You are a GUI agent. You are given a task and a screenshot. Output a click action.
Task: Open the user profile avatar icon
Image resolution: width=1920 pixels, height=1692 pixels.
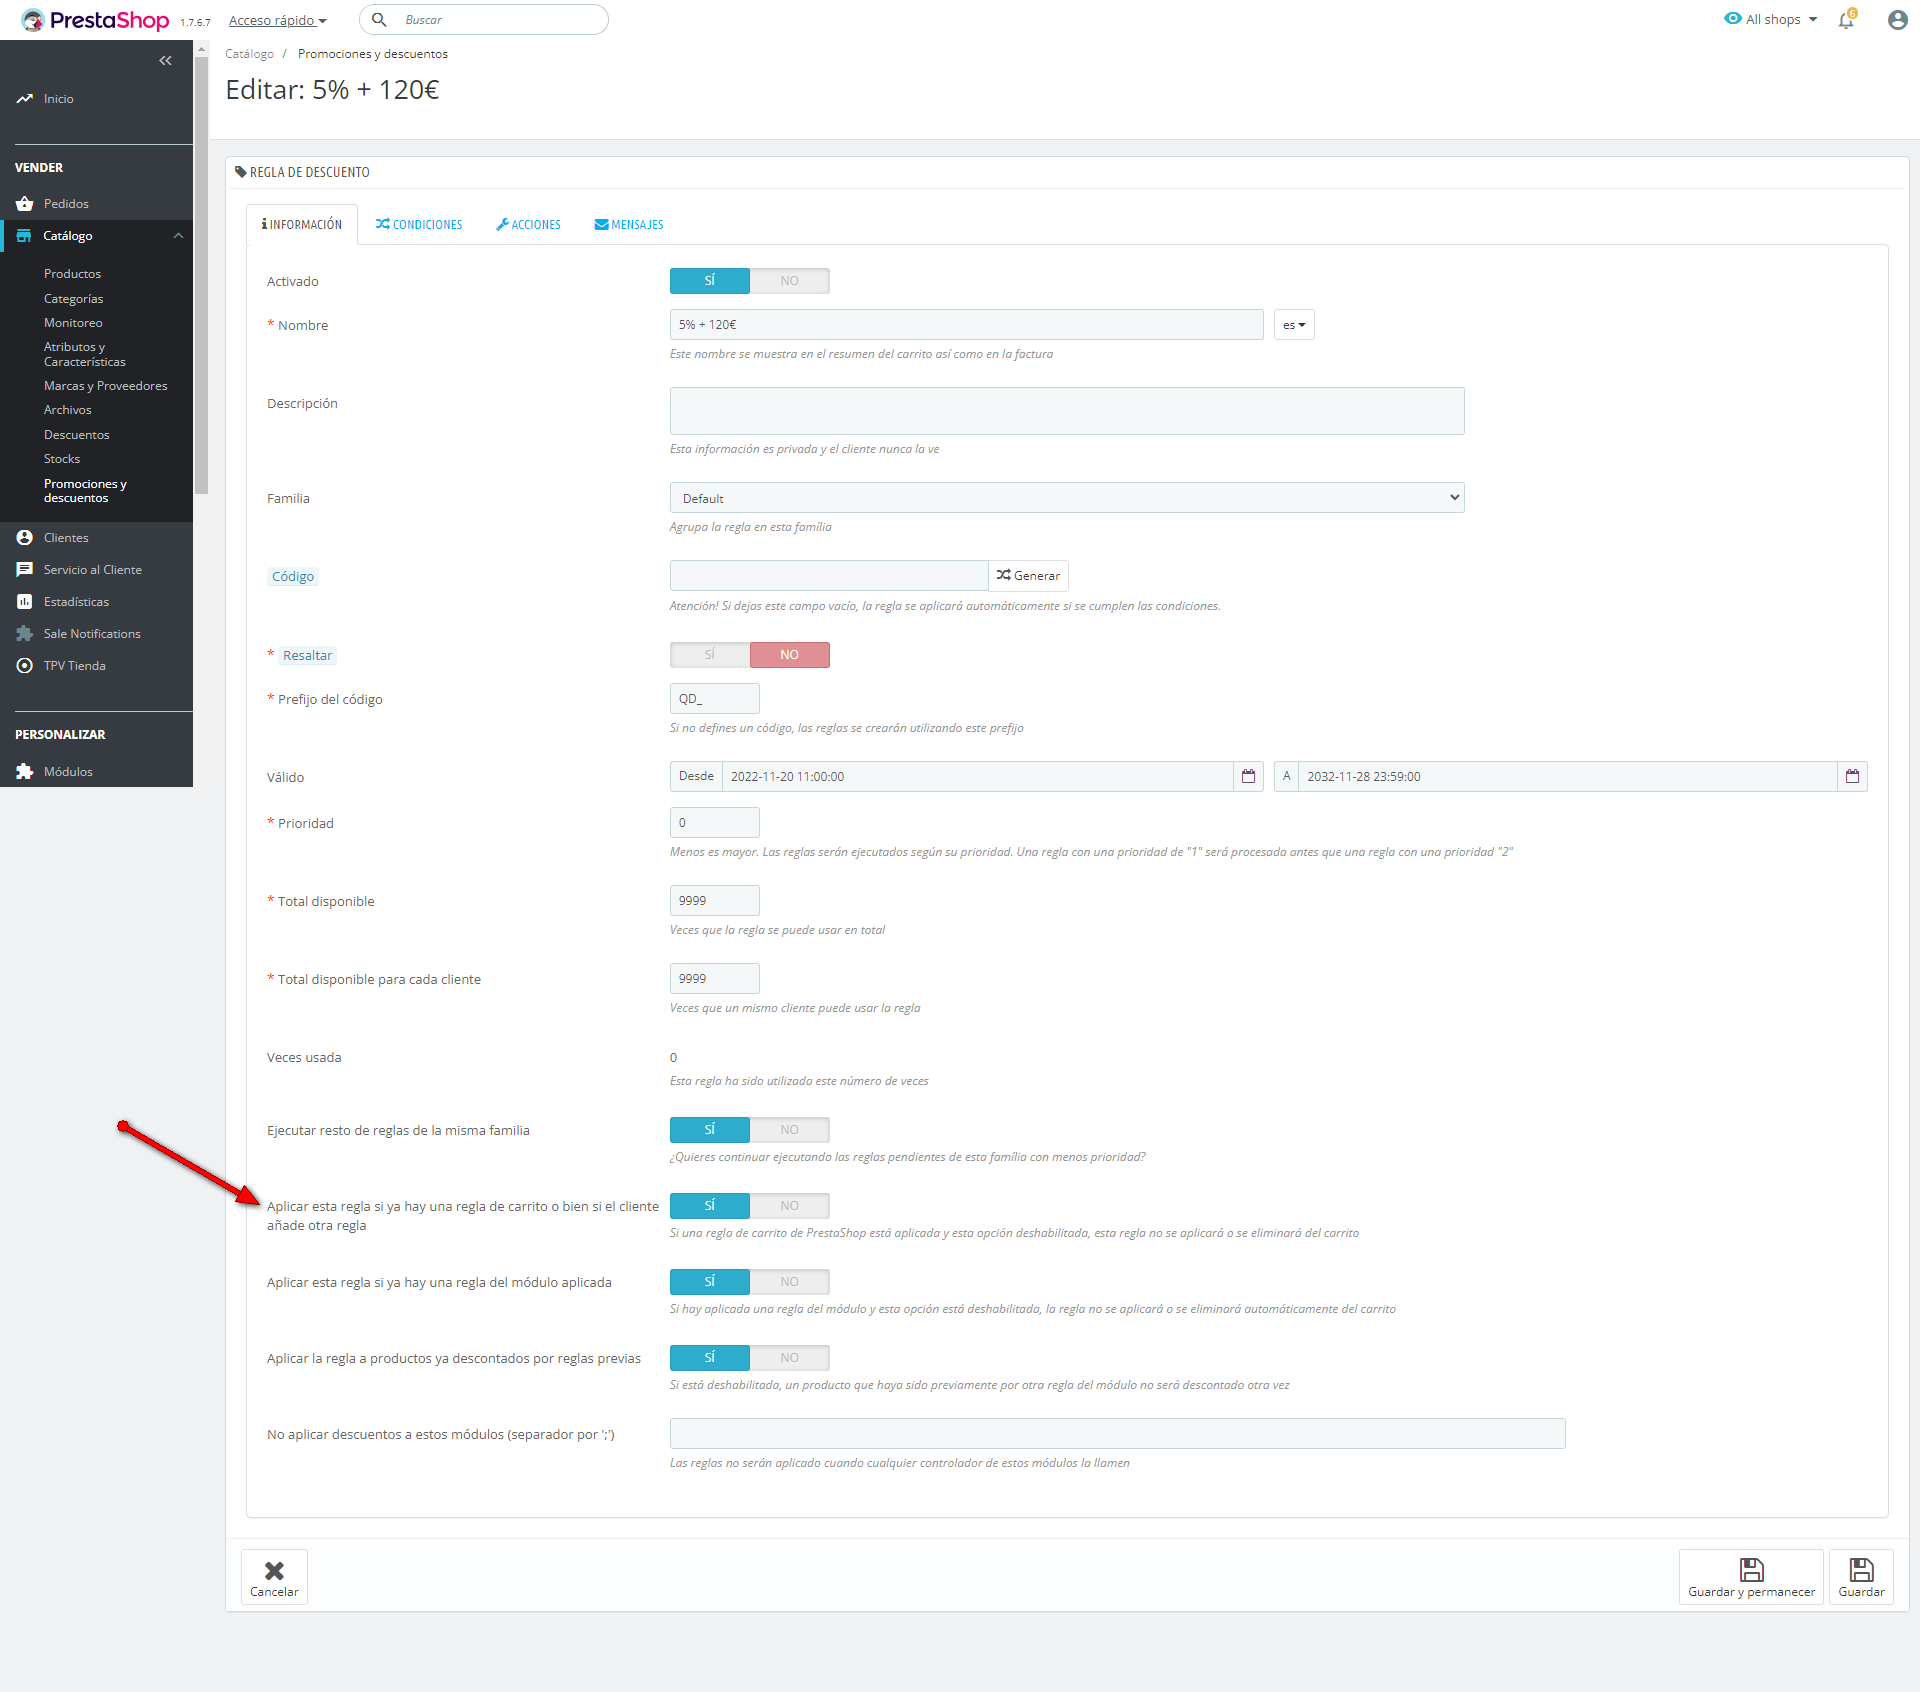tap(1897, 20)
